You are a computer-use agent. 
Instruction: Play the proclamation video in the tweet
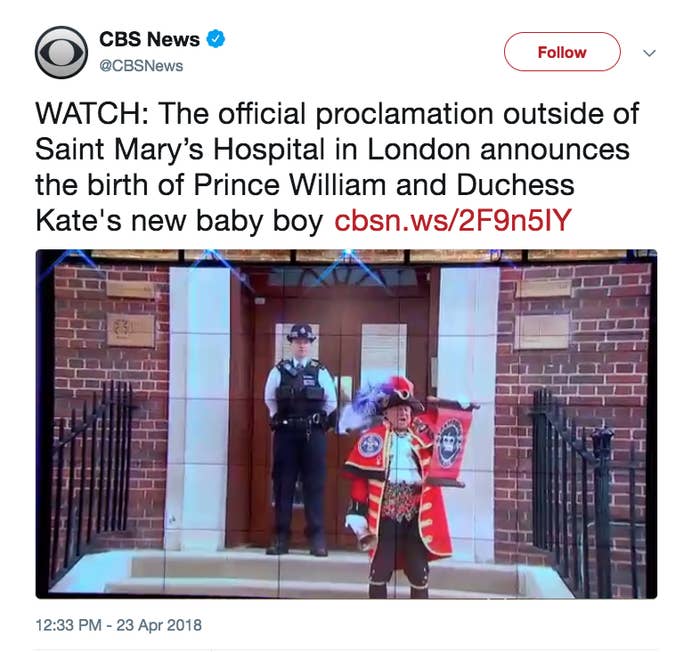346,424
